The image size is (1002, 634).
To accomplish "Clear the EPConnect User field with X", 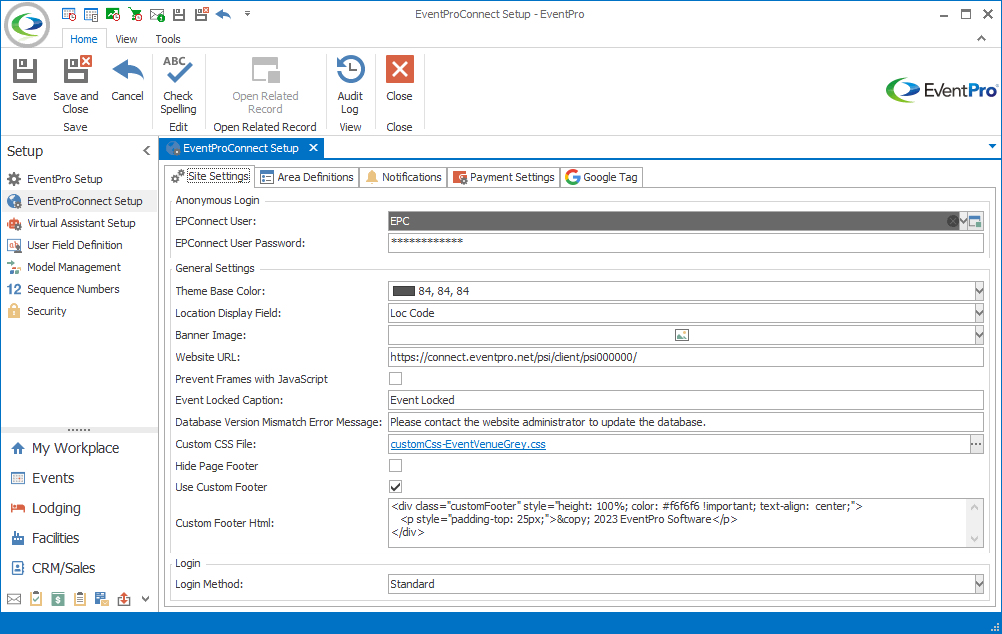I will [x=952, y=221].
